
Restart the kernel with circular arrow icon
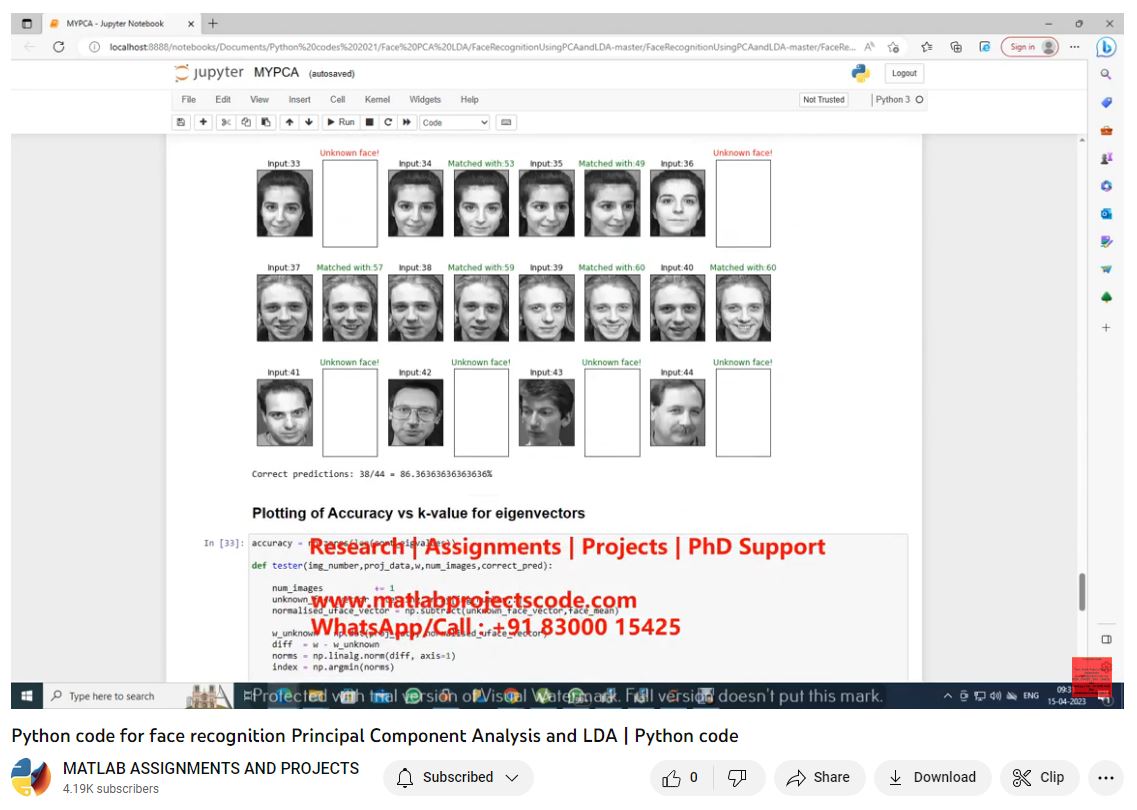click(x=388, y=123)
